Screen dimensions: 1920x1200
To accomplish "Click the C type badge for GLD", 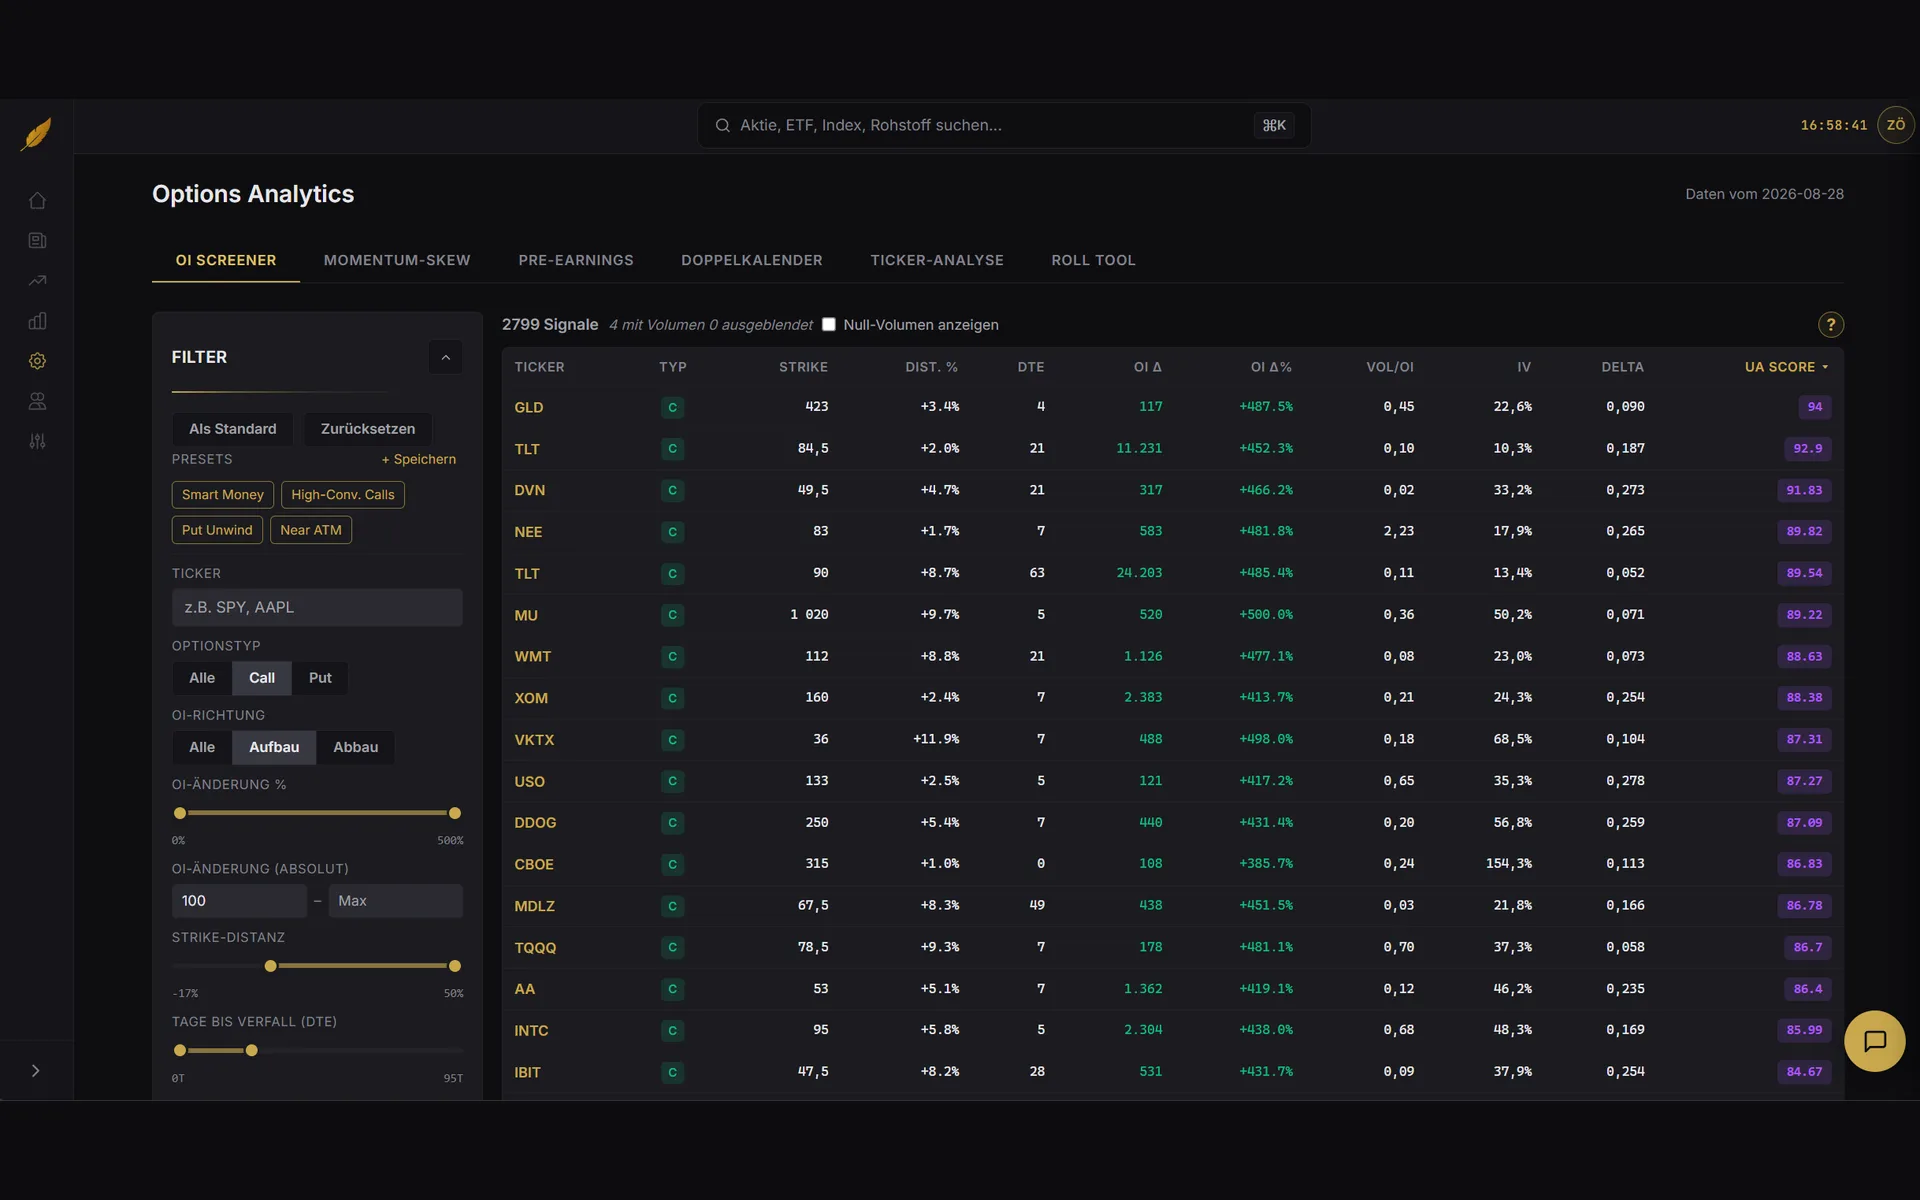I will (x=672, y=407).
